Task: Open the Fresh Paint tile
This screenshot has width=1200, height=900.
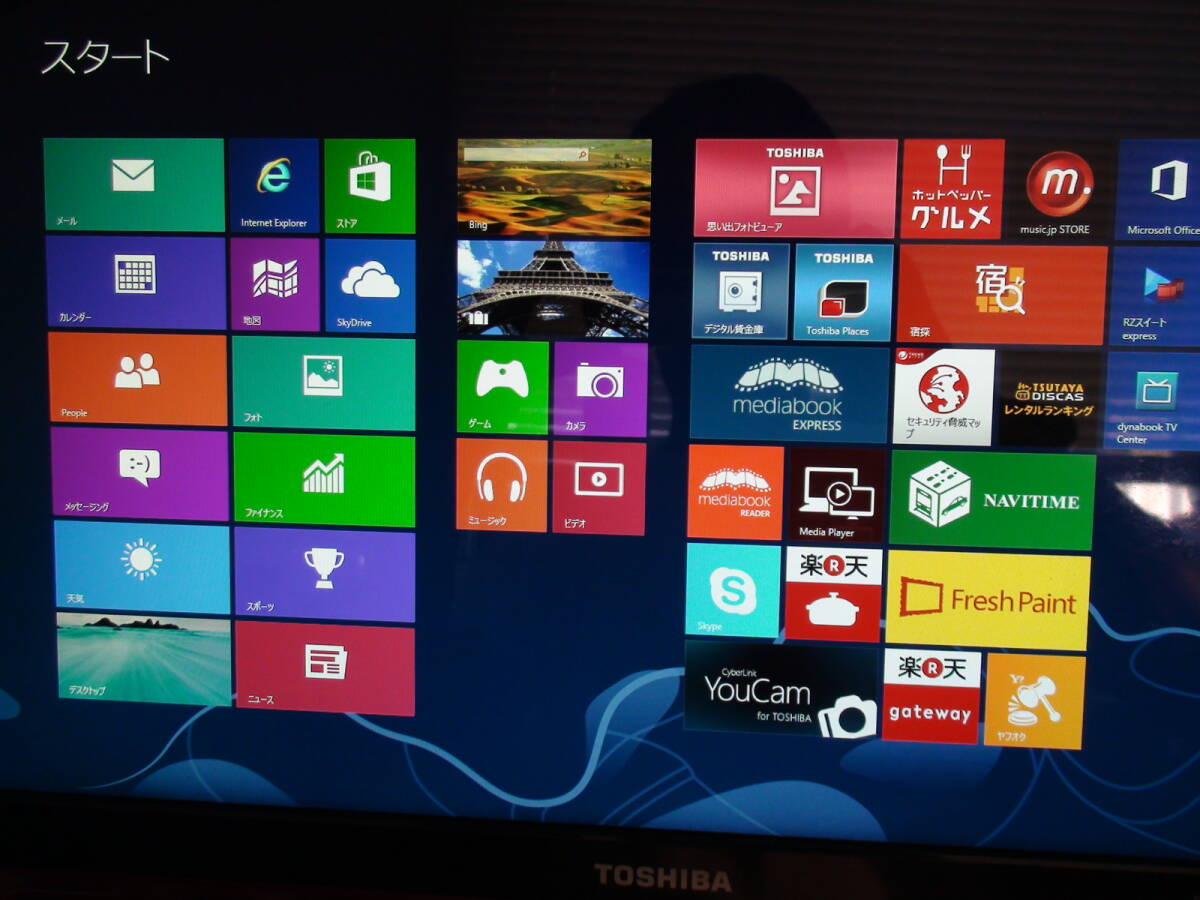Action: [988, 599]
